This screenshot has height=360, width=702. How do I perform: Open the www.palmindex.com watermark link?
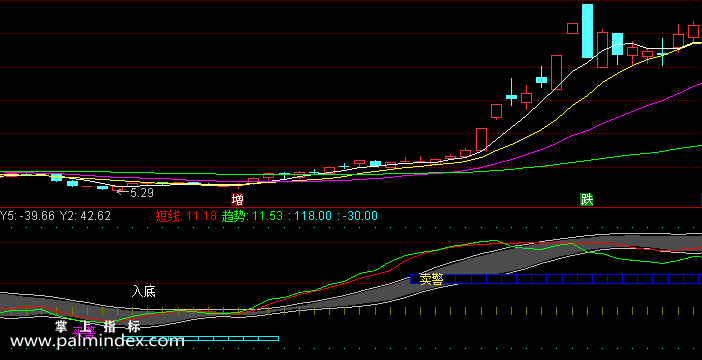coord(97,342)
